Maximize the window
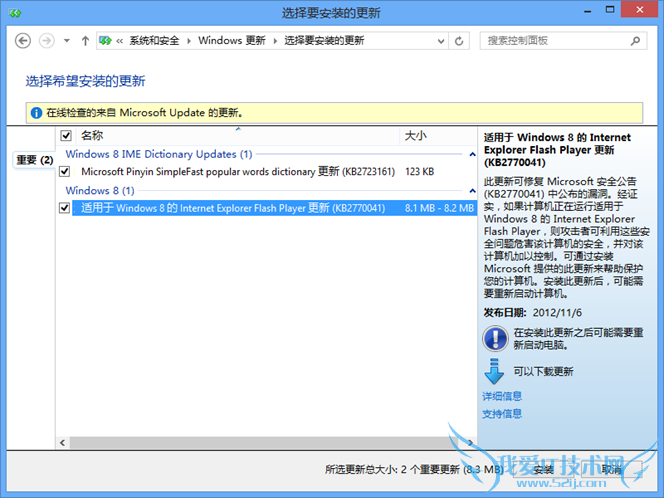 click(x=610, y=10)
